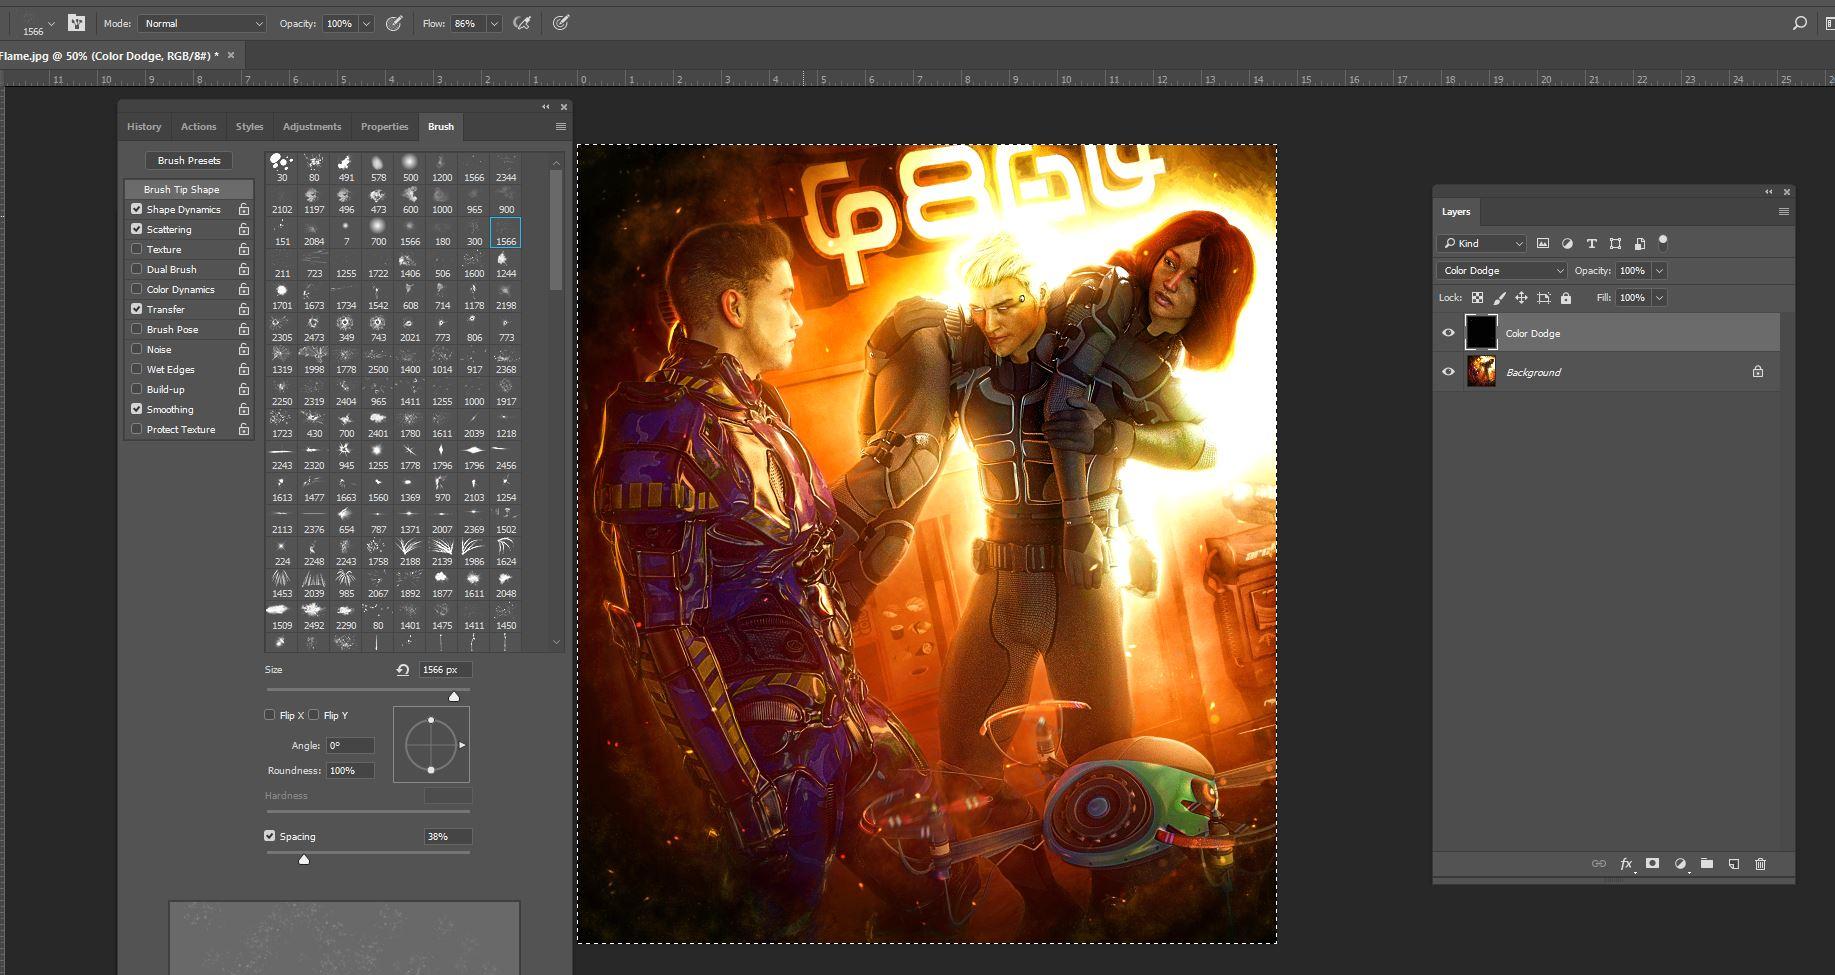1835x975 pixels.
Task: Enable airbrush-style build-up icon next to Flow
Action: (521, 23)
